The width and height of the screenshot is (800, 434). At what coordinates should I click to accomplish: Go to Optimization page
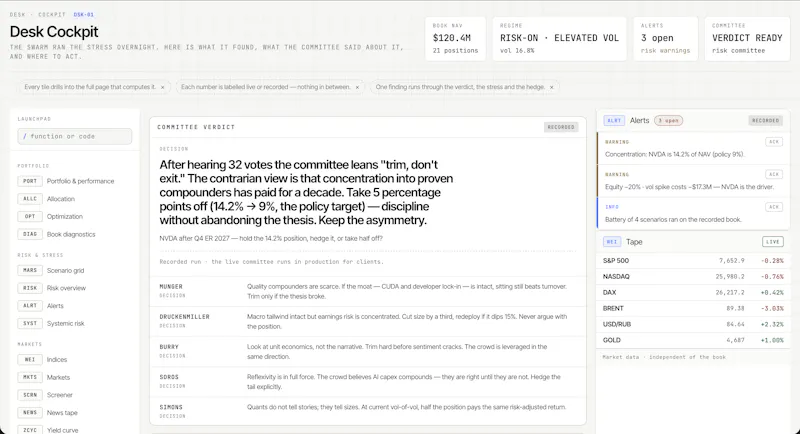tap(65, 216)
